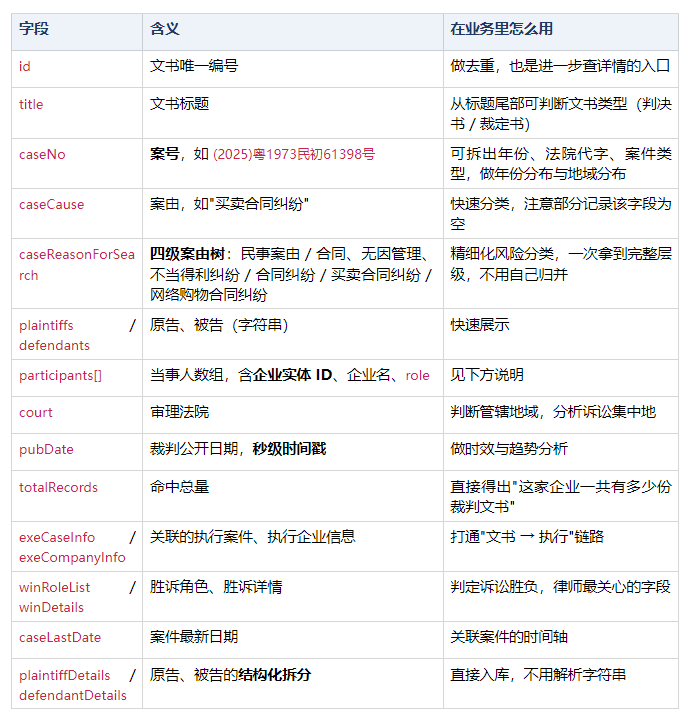Click the 直接入库，不用解析字符串 cell
This screenshot has width=688, height=717.
point(560,684)
